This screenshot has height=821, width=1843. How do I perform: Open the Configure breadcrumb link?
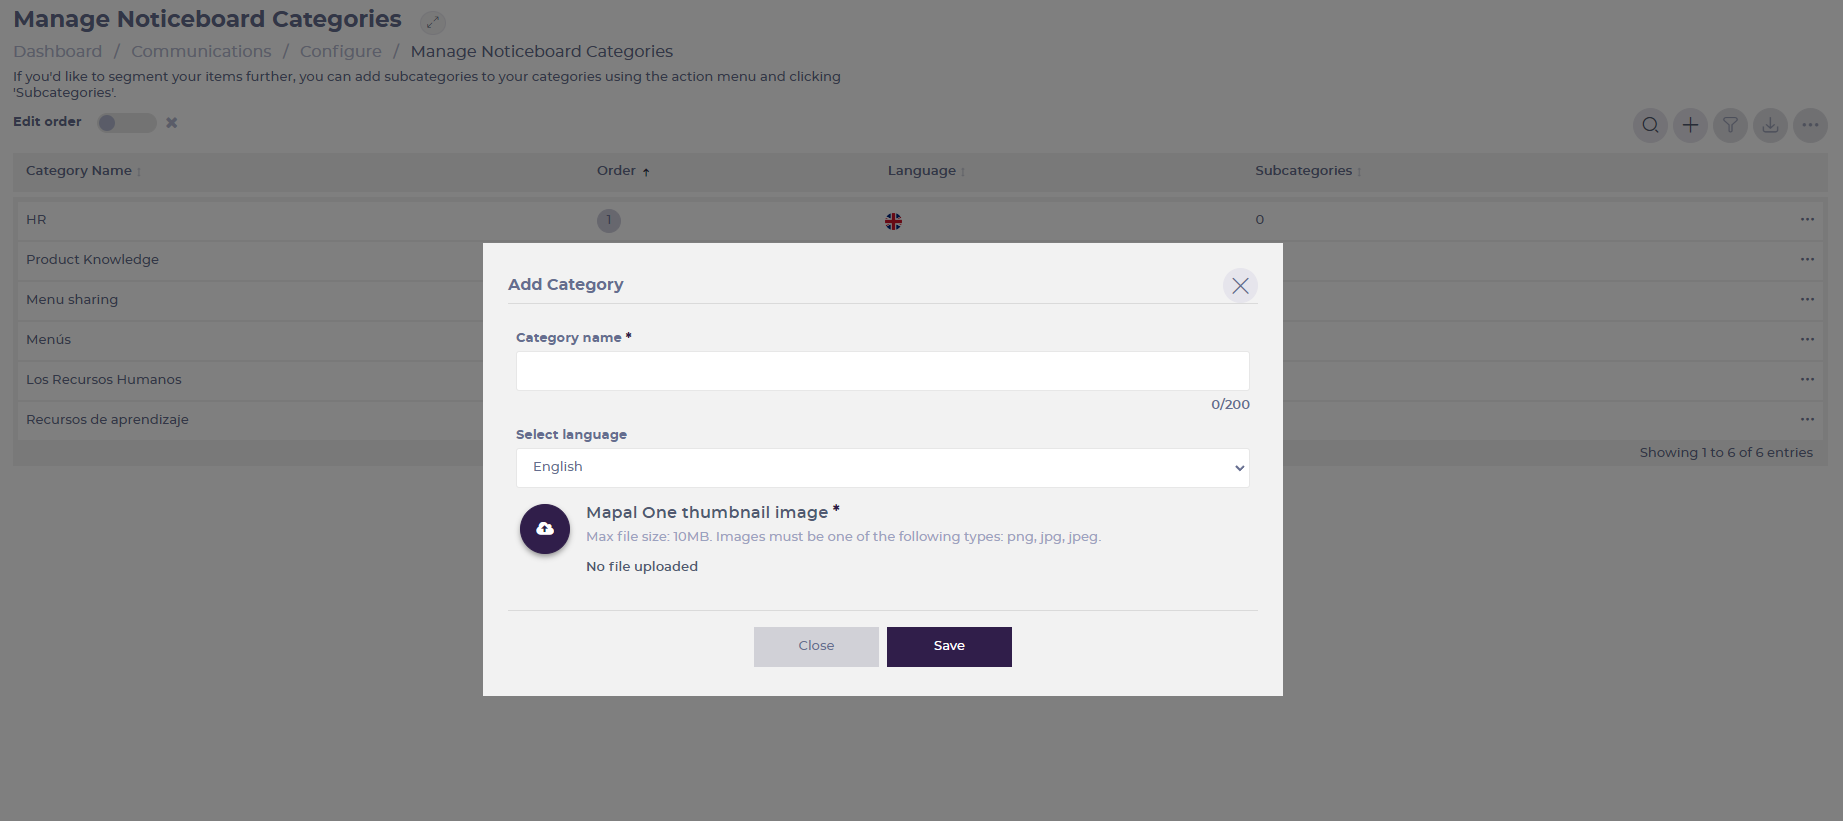(341, 51)
